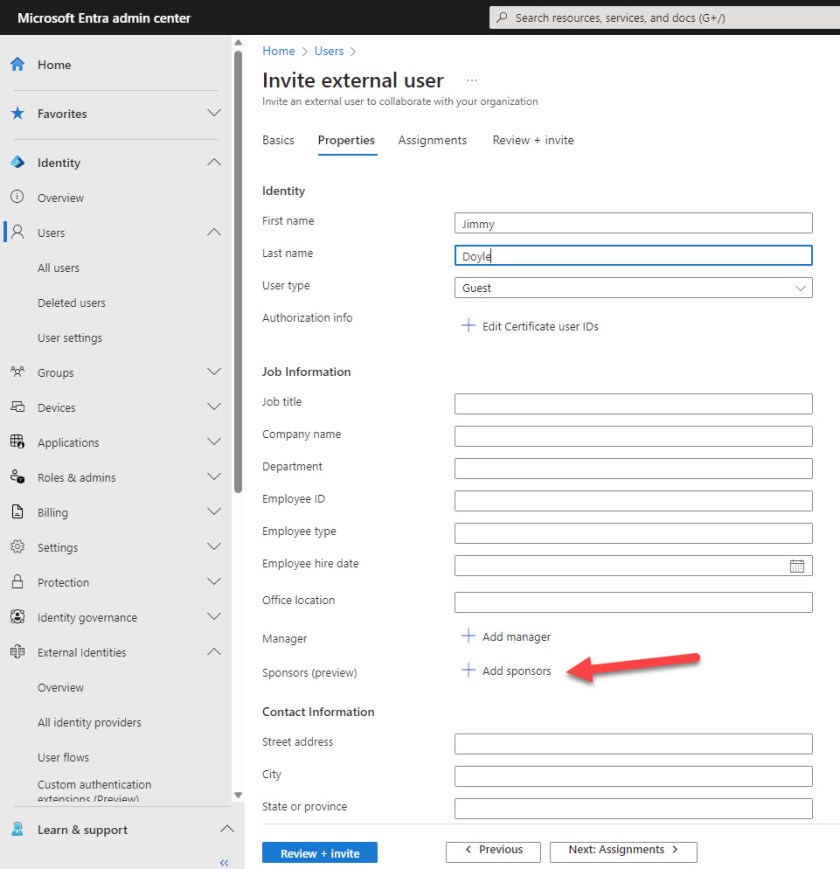Collapse the sidebar with double-chevron icon

(224, 862)
